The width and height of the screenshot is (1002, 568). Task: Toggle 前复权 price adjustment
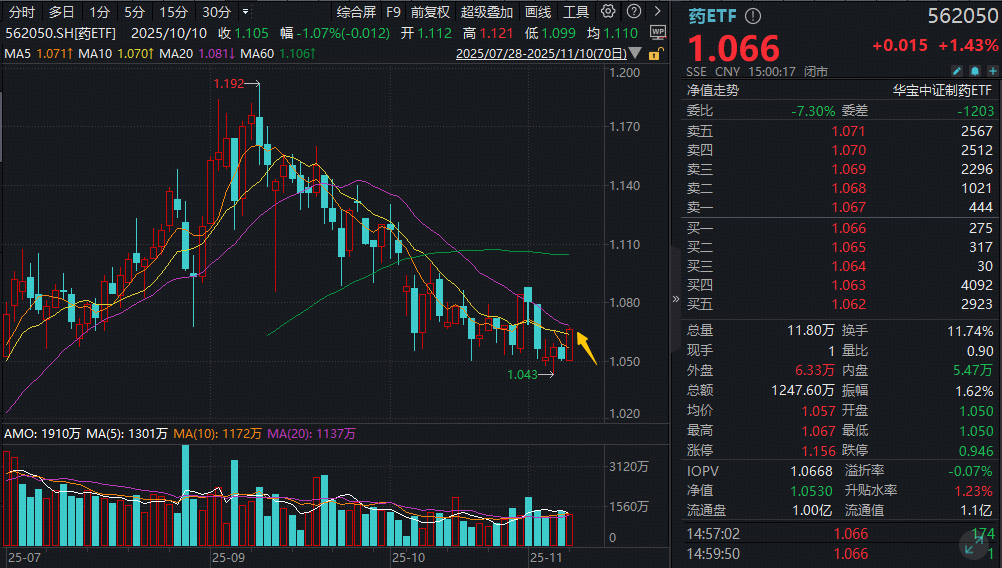click(x=430, y=12)
